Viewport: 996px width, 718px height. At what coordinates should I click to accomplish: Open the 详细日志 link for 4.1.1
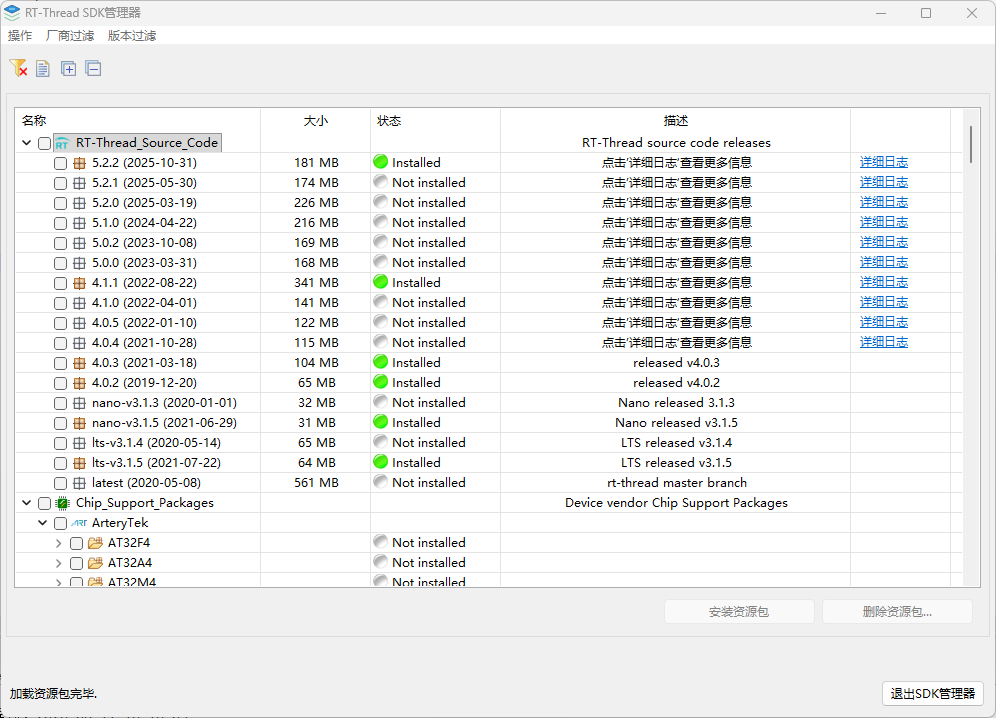coord(884,282)
